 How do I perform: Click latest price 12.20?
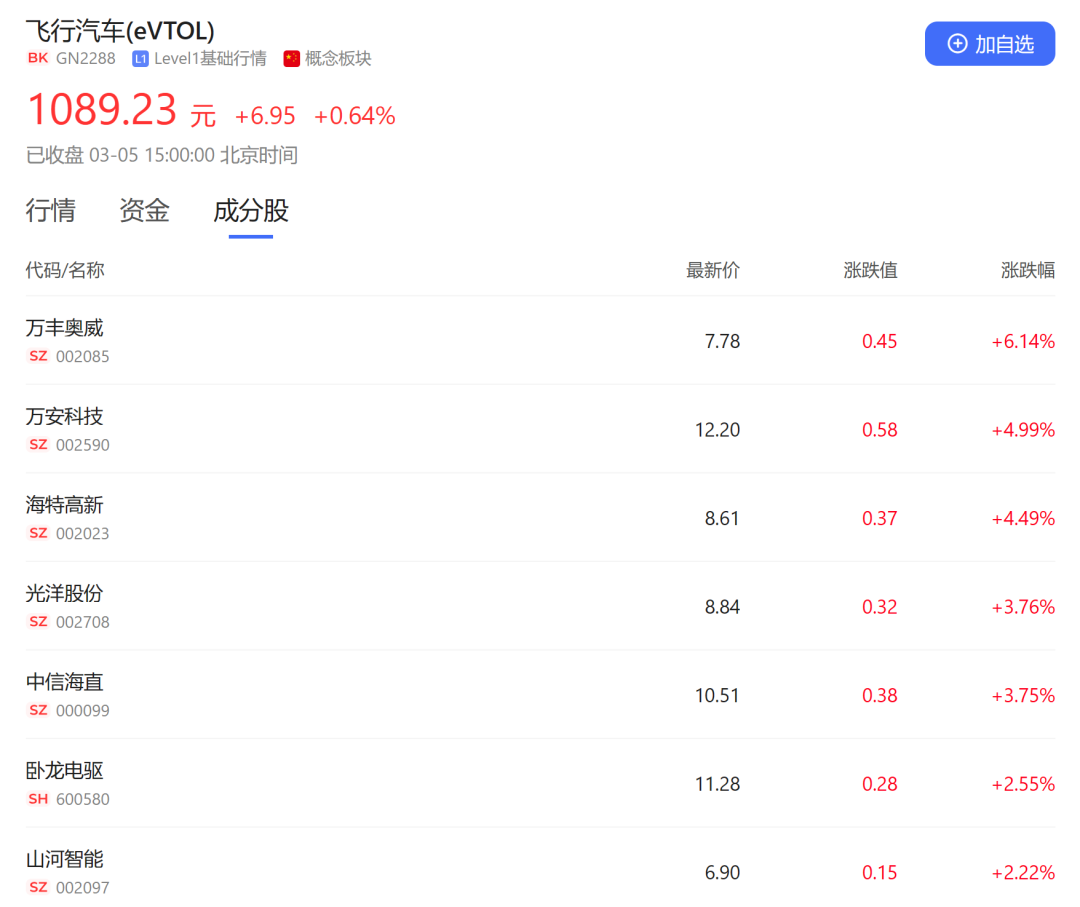pyautogui.click(x=717, y=430)
